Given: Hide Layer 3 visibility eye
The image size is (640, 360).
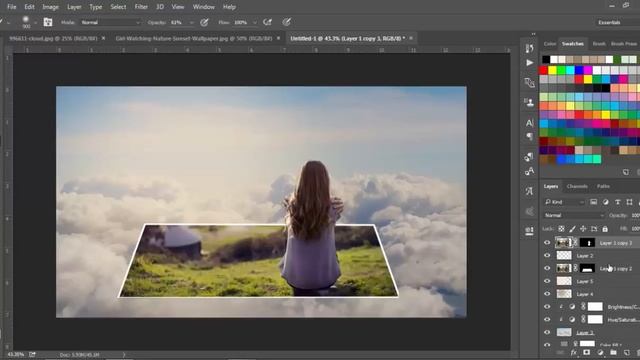Looking at the screenshot, I should coord(547,332).
